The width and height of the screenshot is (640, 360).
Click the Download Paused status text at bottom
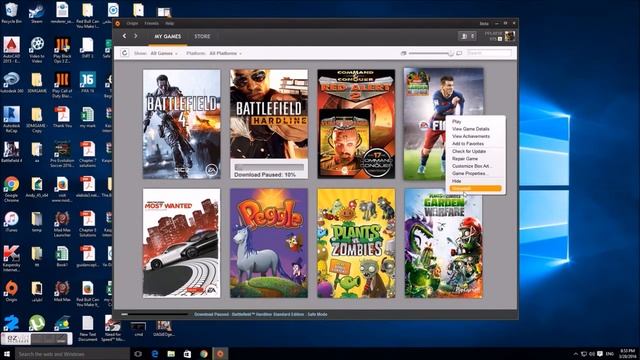click(x=260, y=314)
